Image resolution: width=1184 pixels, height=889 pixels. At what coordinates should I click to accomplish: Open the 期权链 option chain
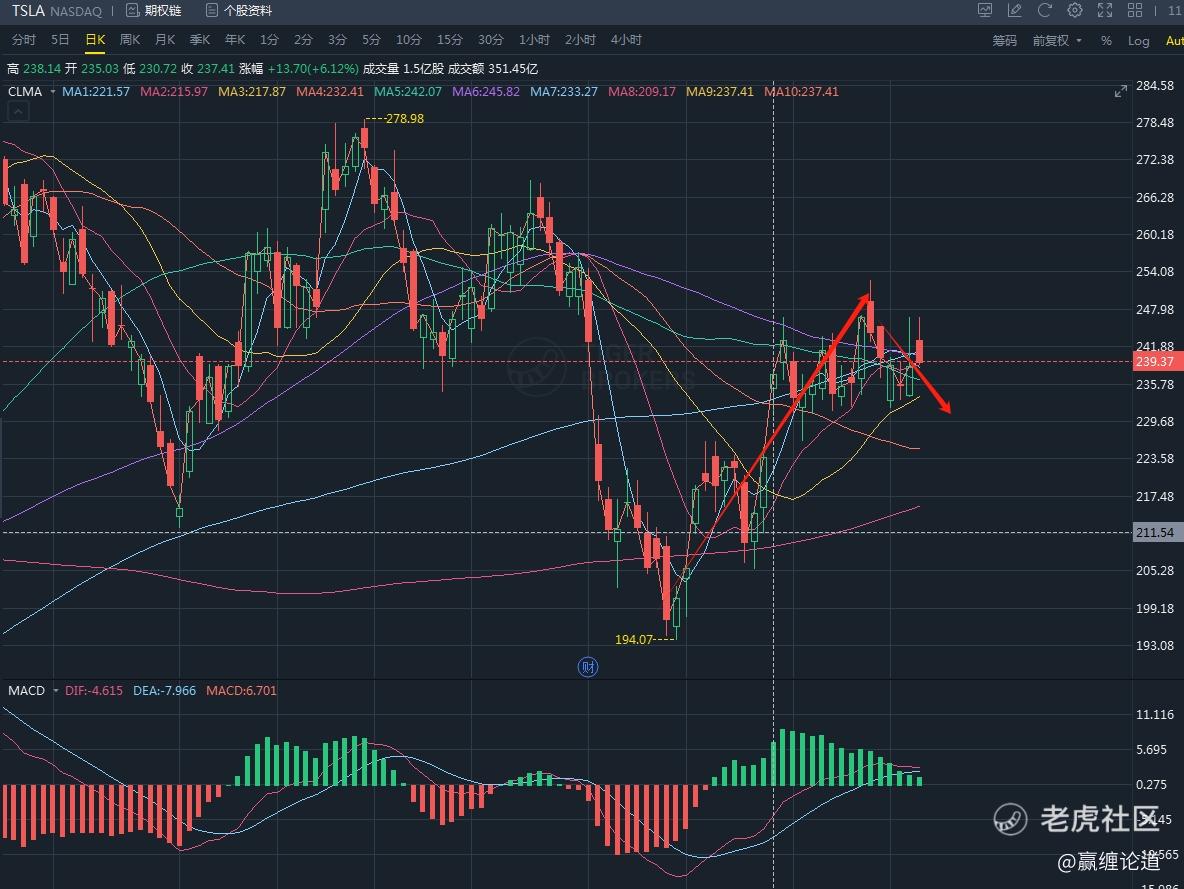point(154,11)
